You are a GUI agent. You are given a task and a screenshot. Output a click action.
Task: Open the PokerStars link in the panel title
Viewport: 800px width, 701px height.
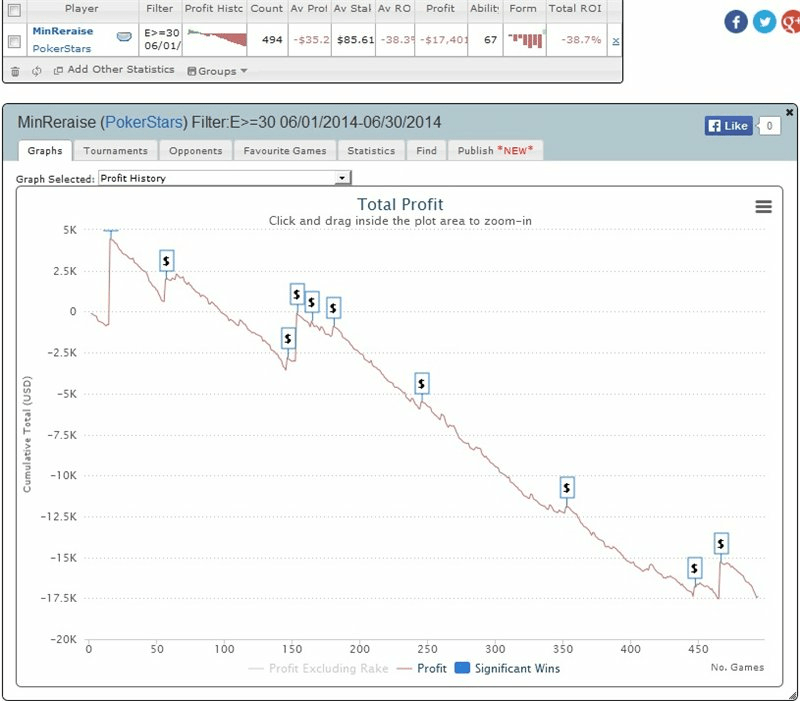(x=144, y=122)
